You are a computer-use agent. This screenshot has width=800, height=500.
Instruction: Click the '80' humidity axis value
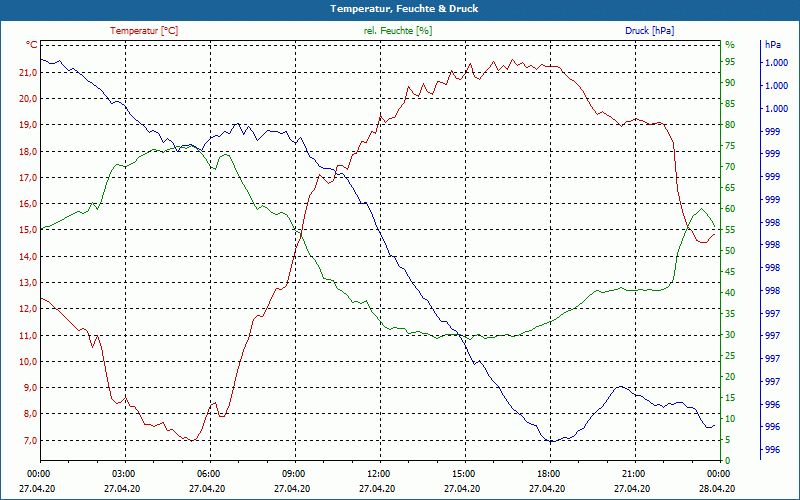[730, 125]
